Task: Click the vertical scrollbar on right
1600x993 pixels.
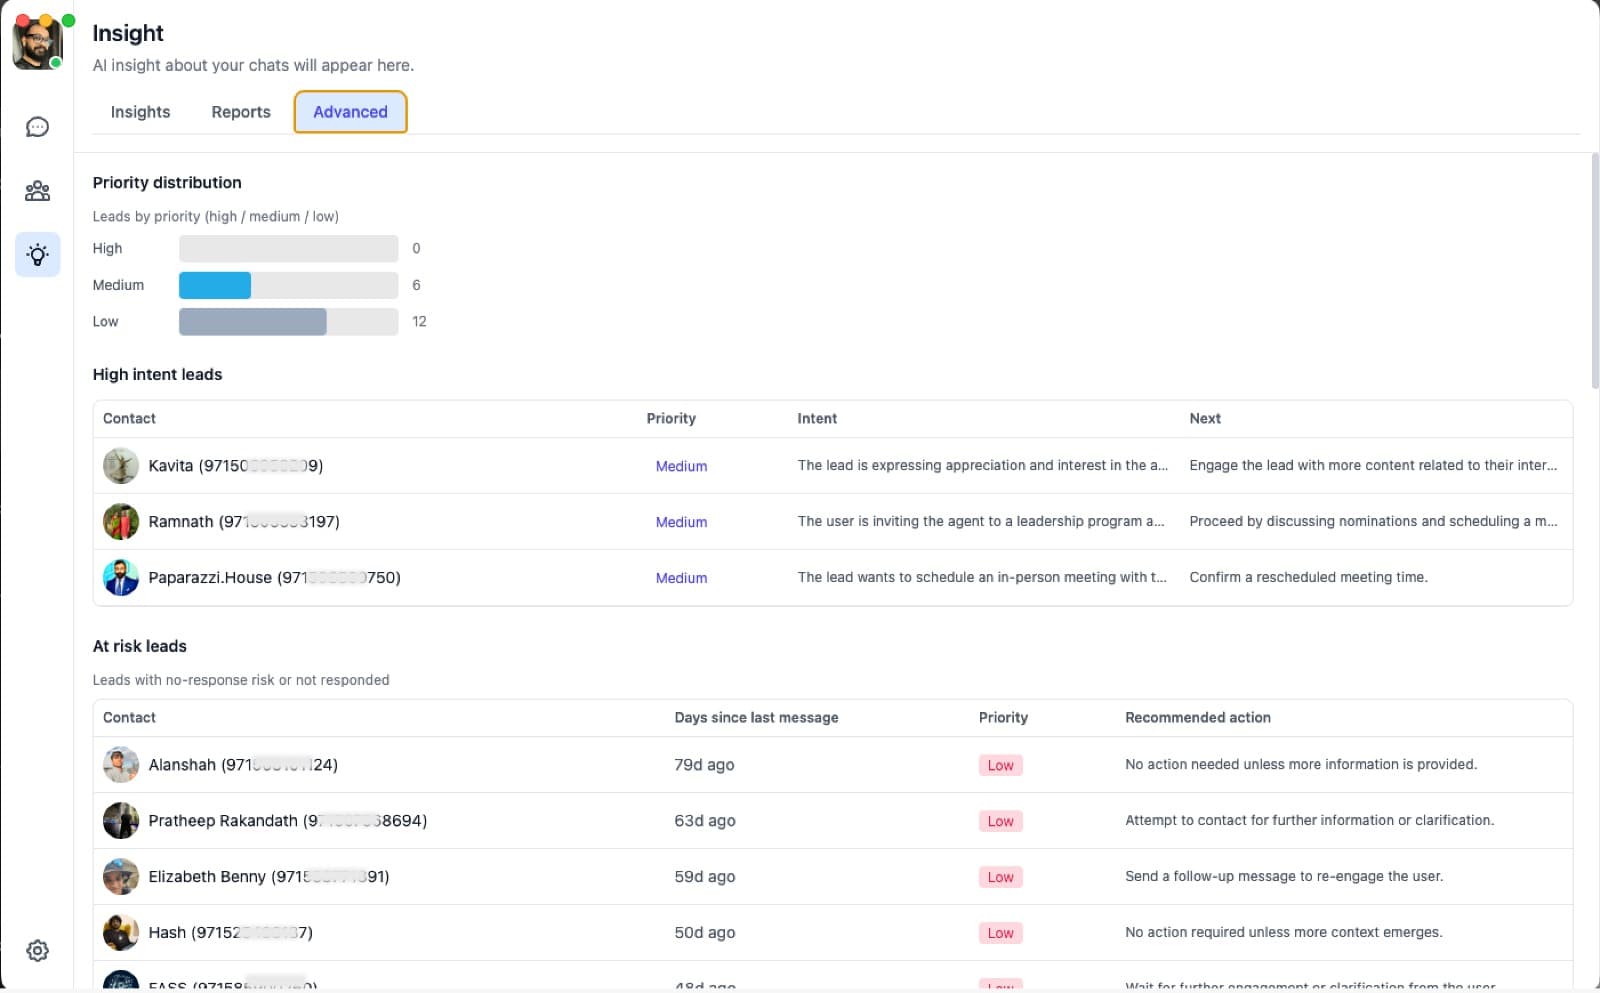Action: click(x=1594, y=270)
